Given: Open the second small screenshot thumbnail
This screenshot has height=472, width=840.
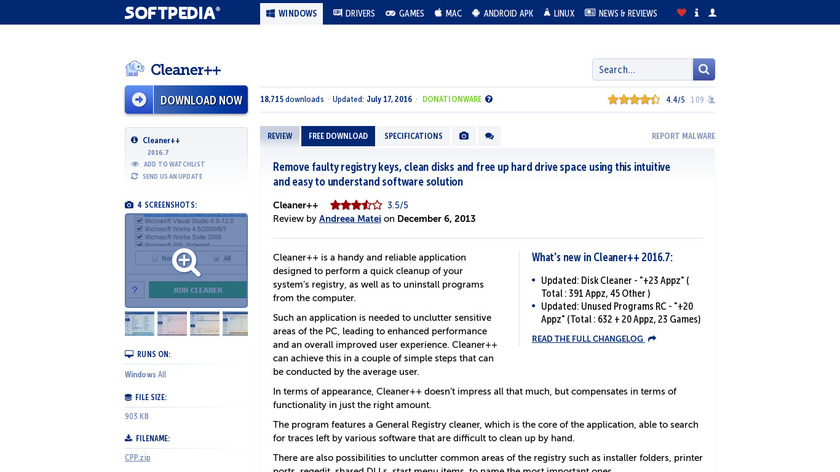Looking at the screenshot, I should (172, 324).
